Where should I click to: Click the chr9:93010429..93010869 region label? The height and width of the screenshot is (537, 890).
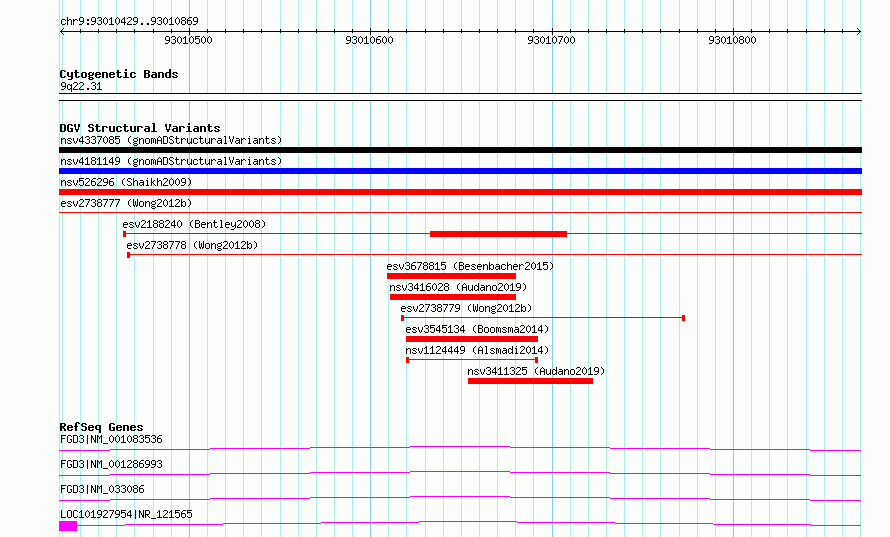pos(129,22)
